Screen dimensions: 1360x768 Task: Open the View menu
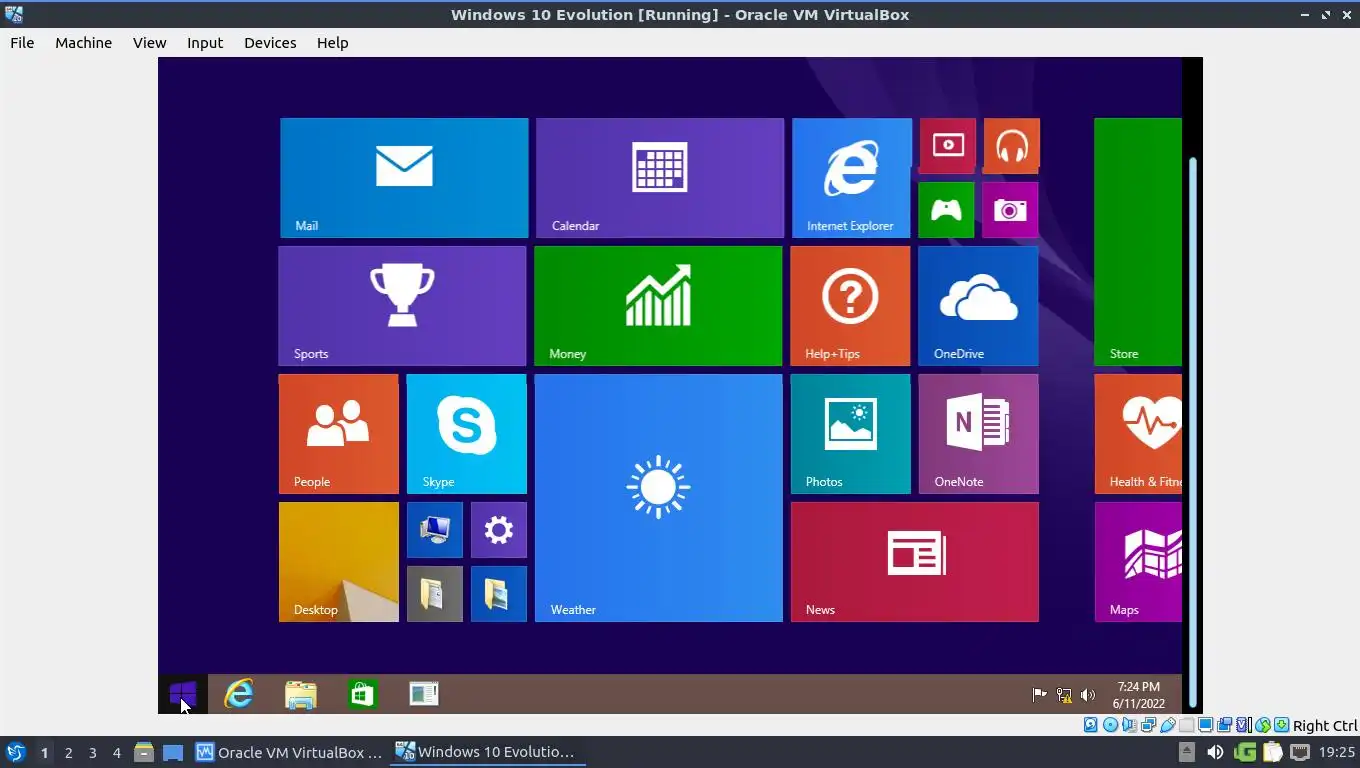point(149,42)
